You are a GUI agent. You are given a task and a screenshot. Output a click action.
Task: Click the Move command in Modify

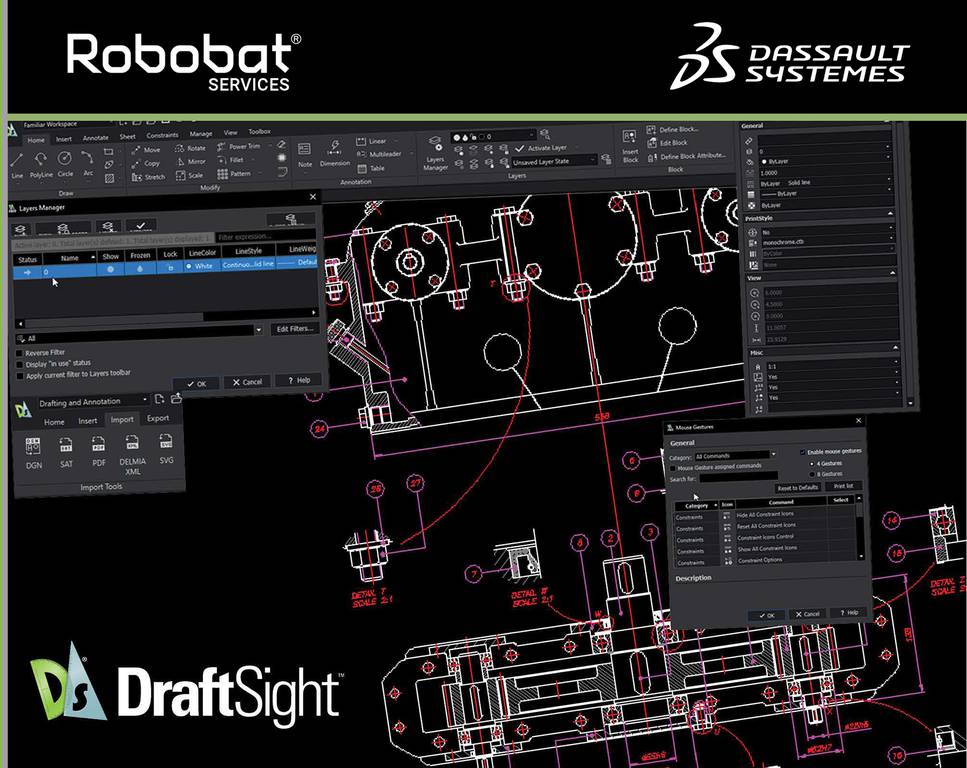tap(146, 150)
